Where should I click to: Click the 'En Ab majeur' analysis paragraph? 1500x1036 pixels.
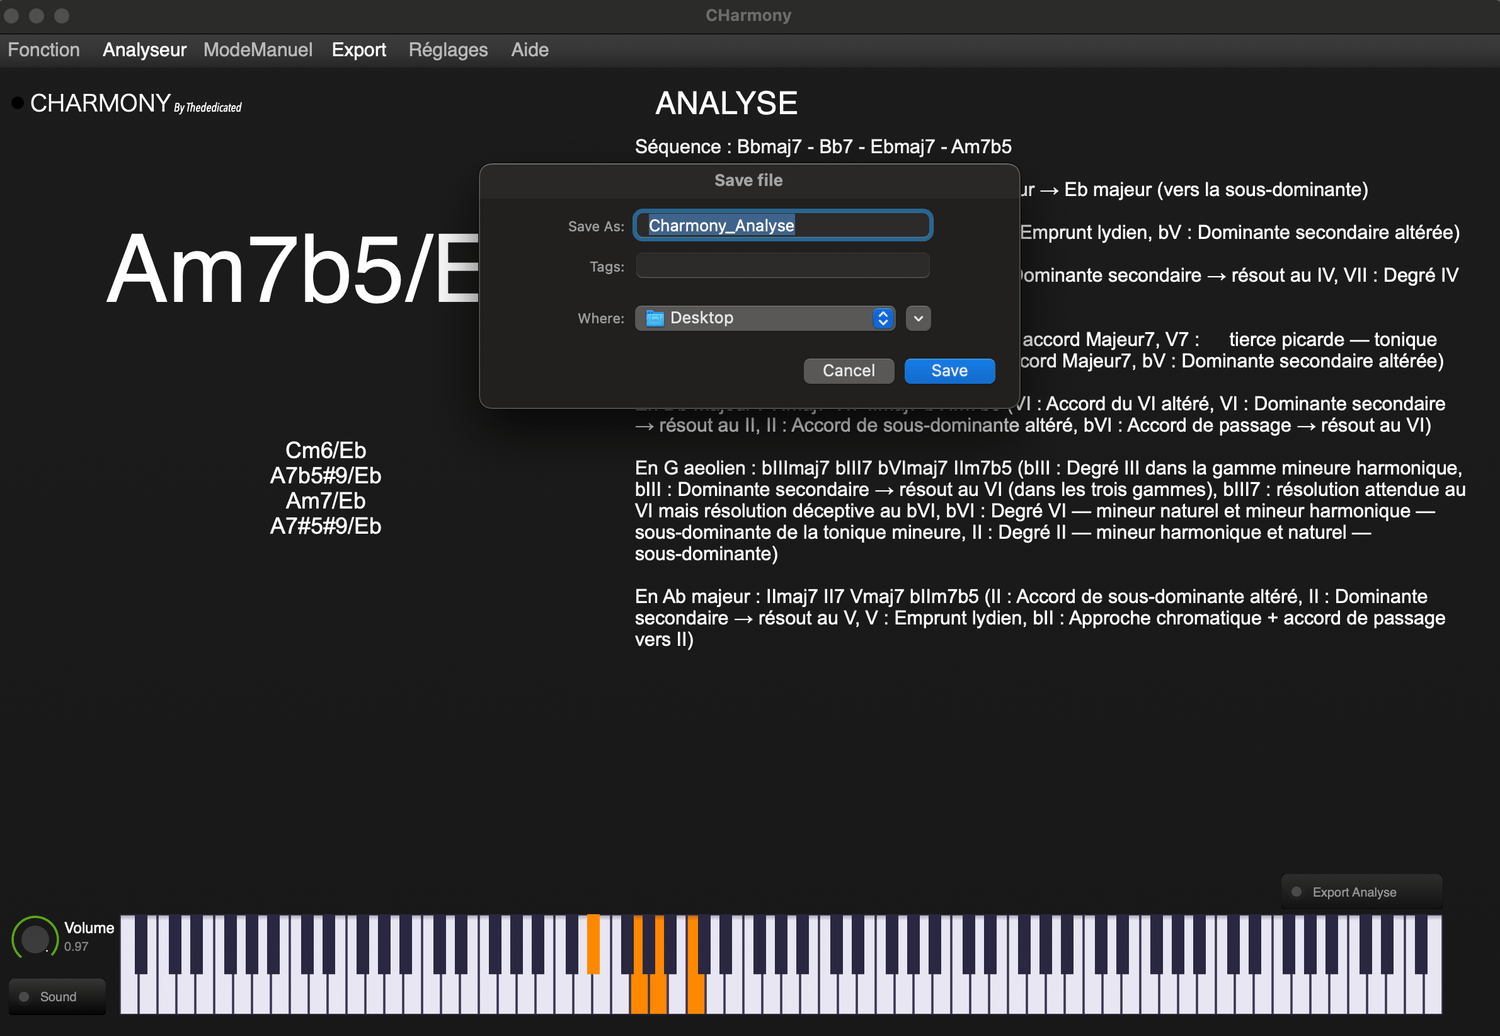tap(1040, 618)
